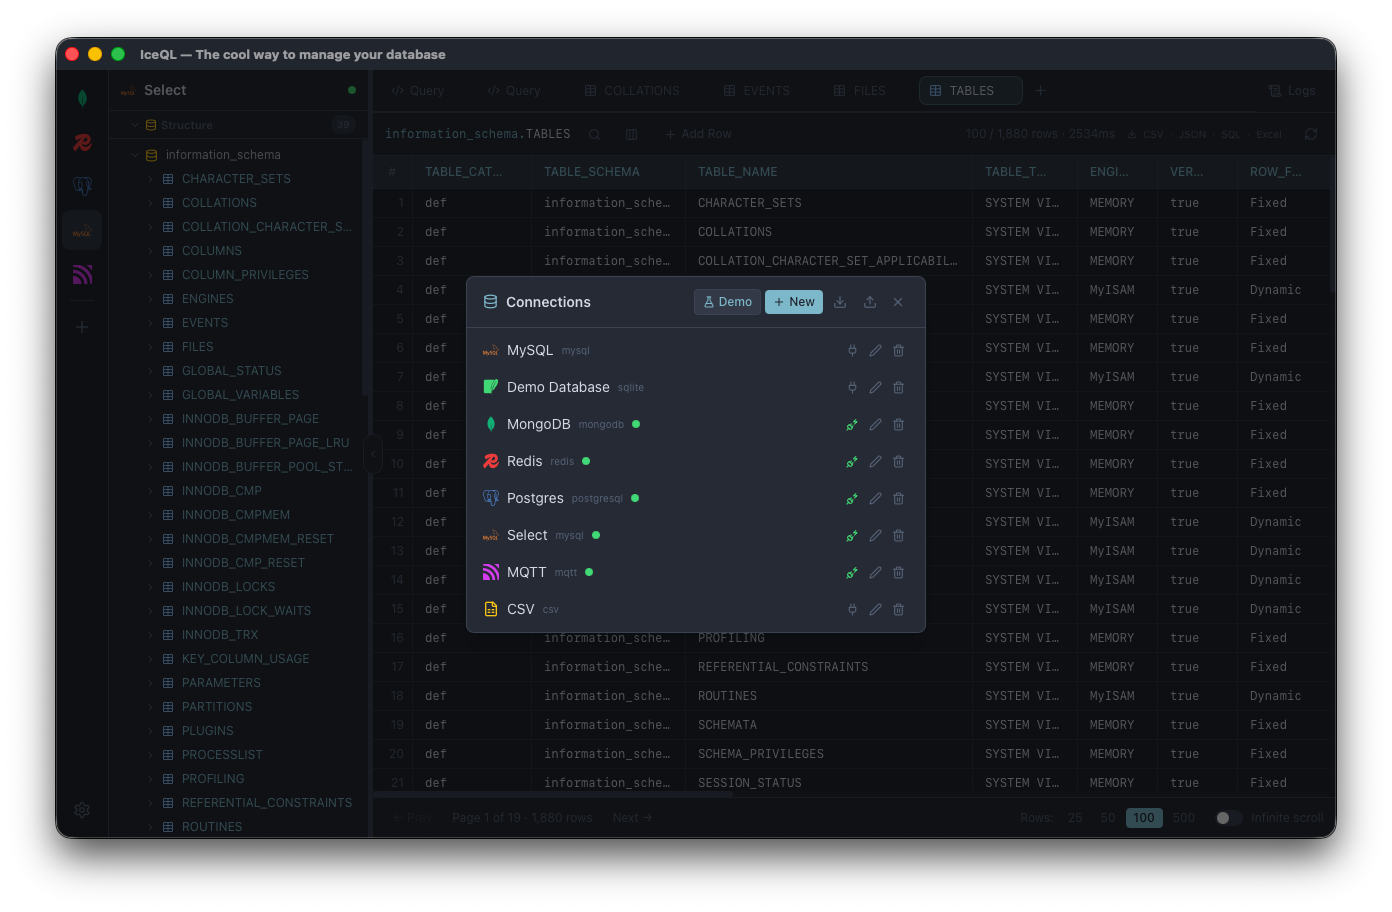The image size is (1392, 912).
Task: Expand the INNODB_CMP table node
Action: tap(151, 491)
